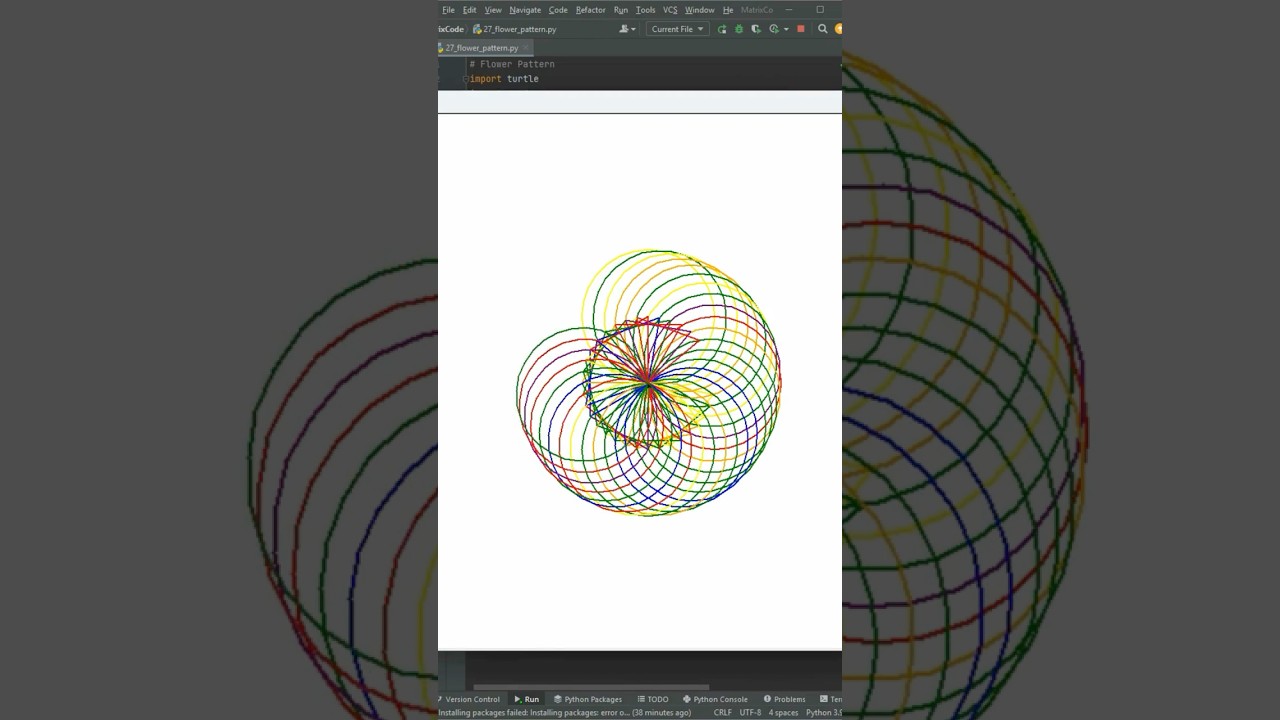Run with Coverage icon

pos(755,29)
